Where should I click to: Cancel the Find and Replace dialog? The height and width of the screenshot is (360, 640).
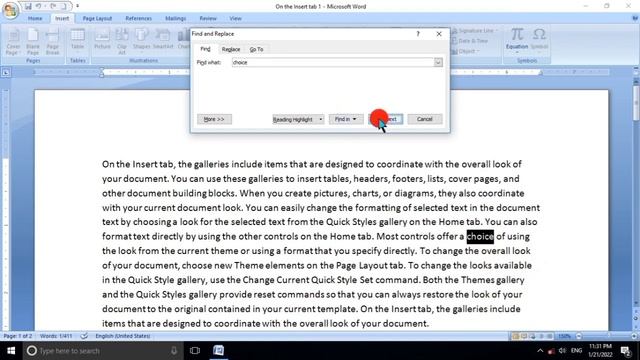424,119
